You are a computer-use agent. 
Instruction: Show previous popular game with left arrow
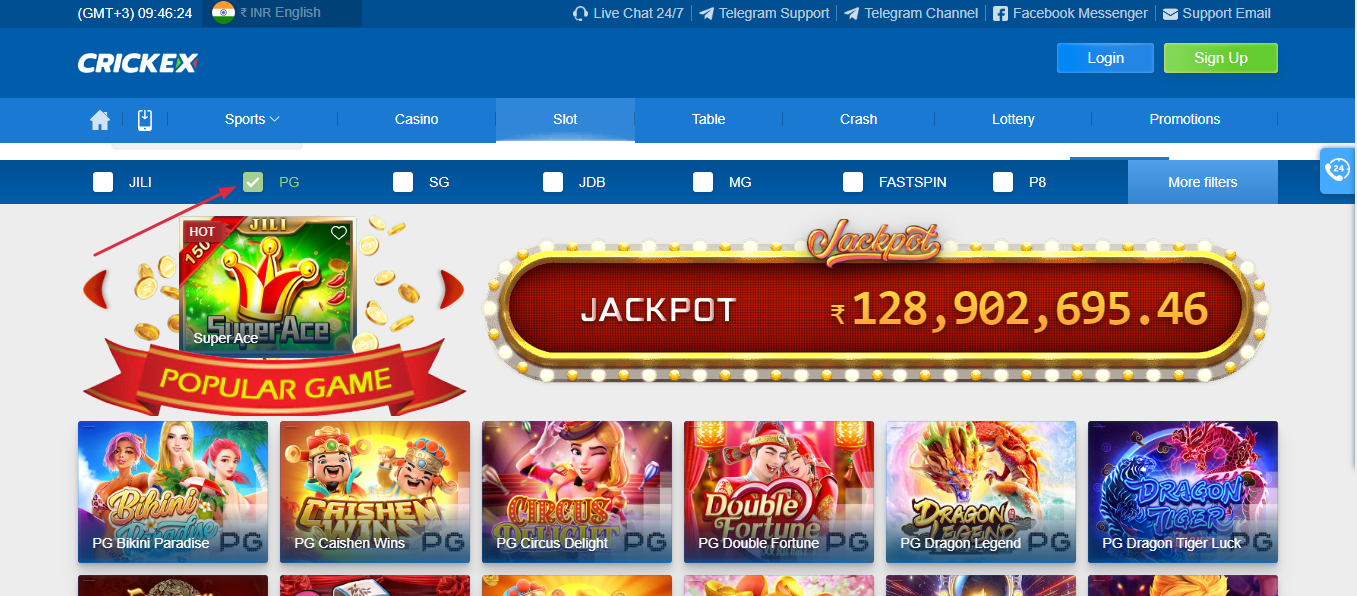coord(96,289)
